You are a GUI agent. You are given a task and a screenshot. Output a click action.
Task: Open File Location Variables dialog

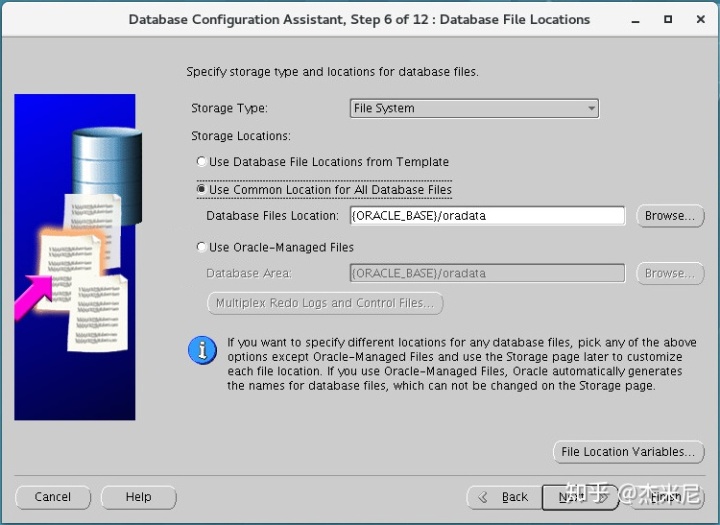pyautogui.click(x=629, y=452)
